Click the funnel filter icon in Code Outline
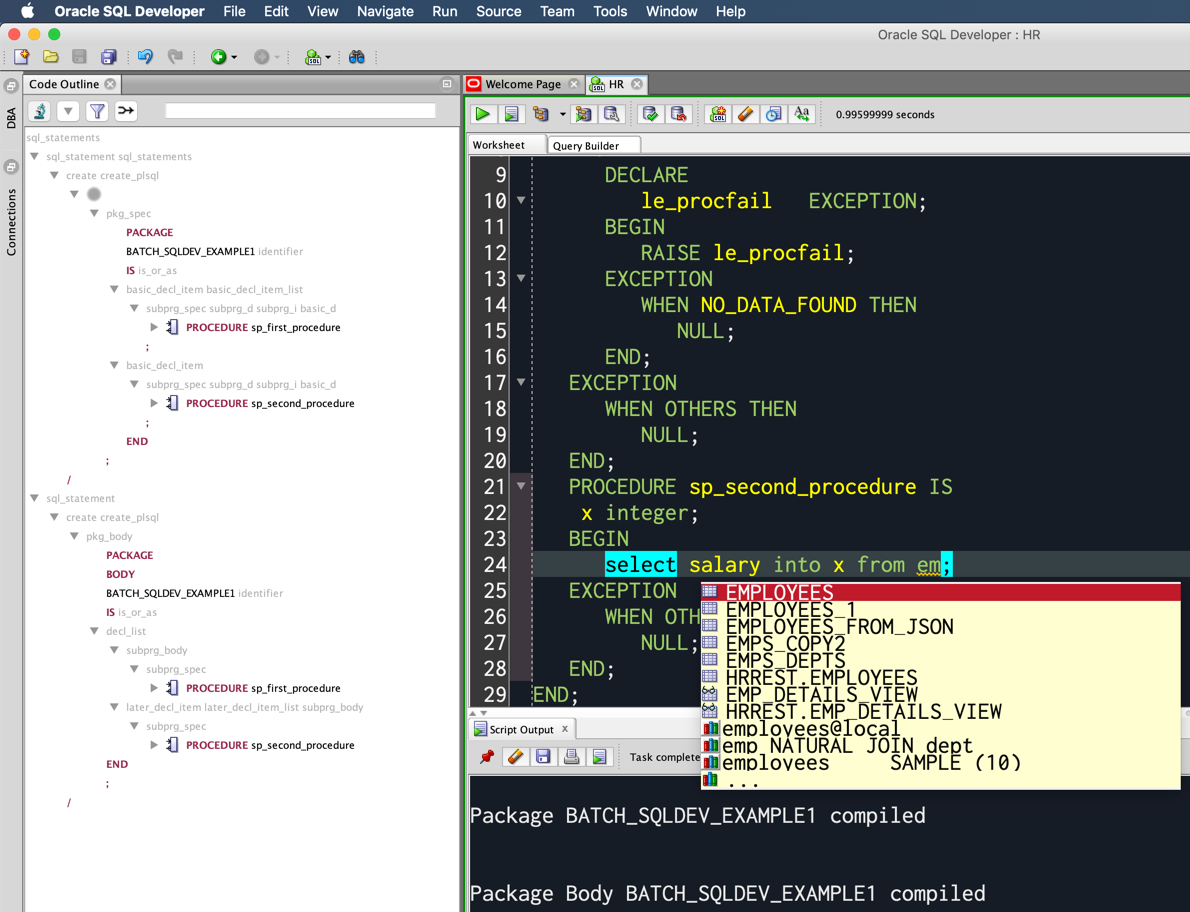 [x=97, y=112]
